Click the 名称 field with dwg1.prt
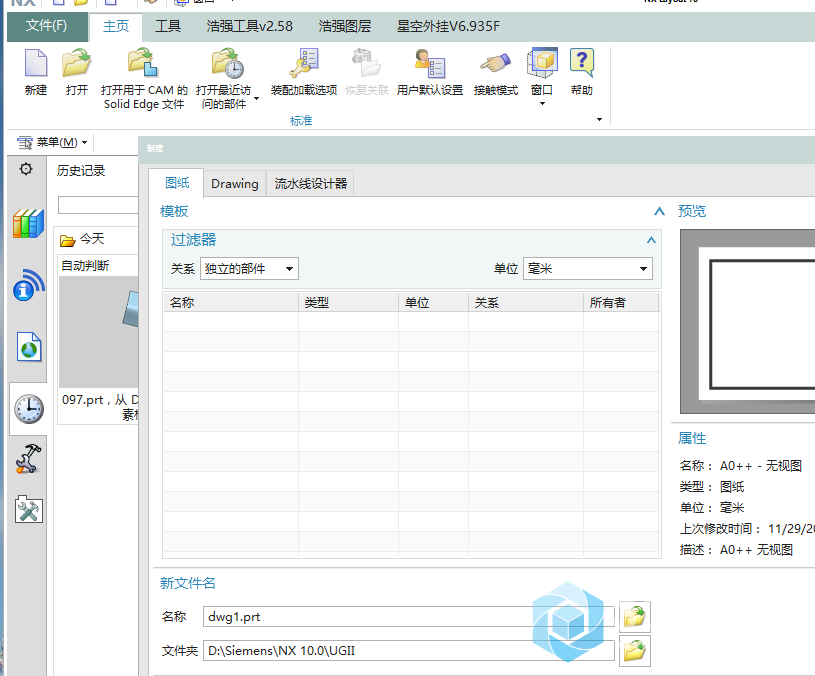Screen dimensions: 815x676 pyautogui.click(x=409, y=617)
